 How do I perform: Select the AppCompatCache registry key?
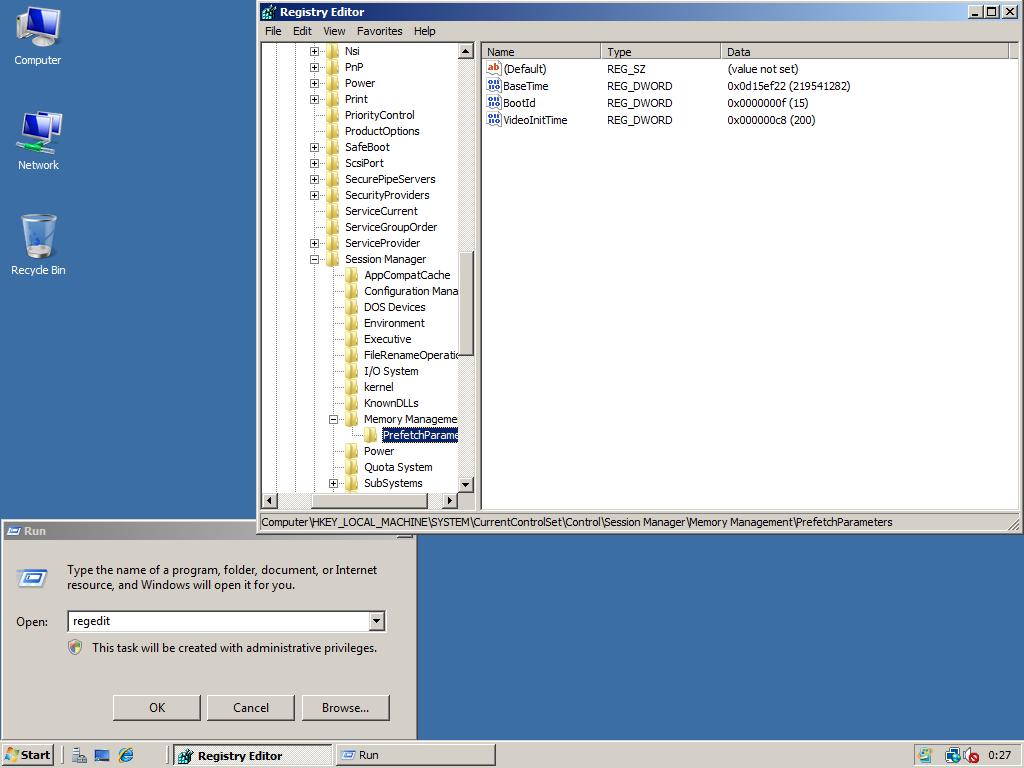[407, 275]
